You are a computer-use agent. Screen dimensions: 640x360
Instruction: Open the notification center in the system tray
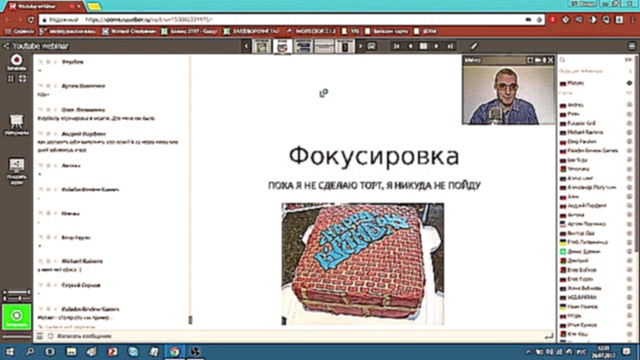627,351
